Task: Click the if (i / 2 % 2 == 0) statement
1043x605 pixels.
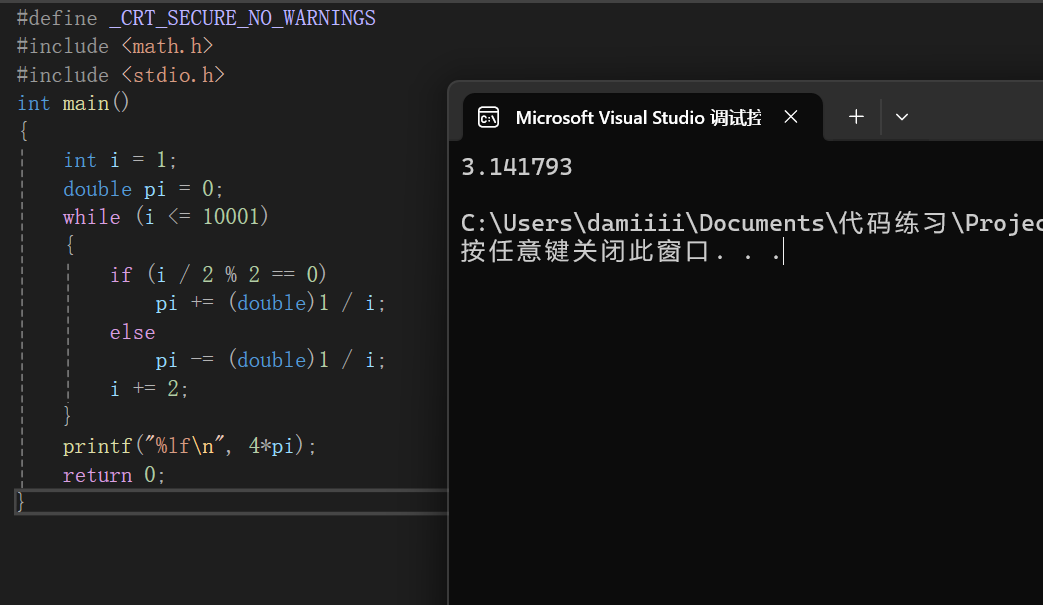Action: coord(218,274)
